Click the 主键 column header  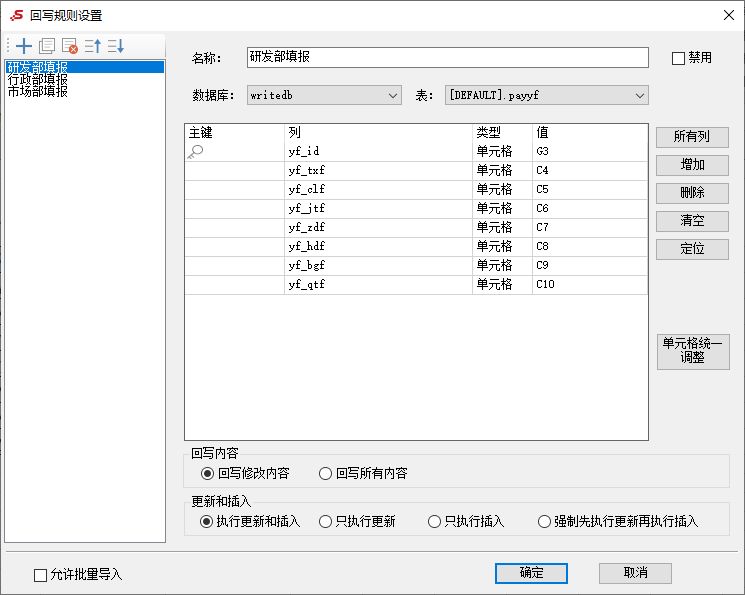click(x=235, y=133)
